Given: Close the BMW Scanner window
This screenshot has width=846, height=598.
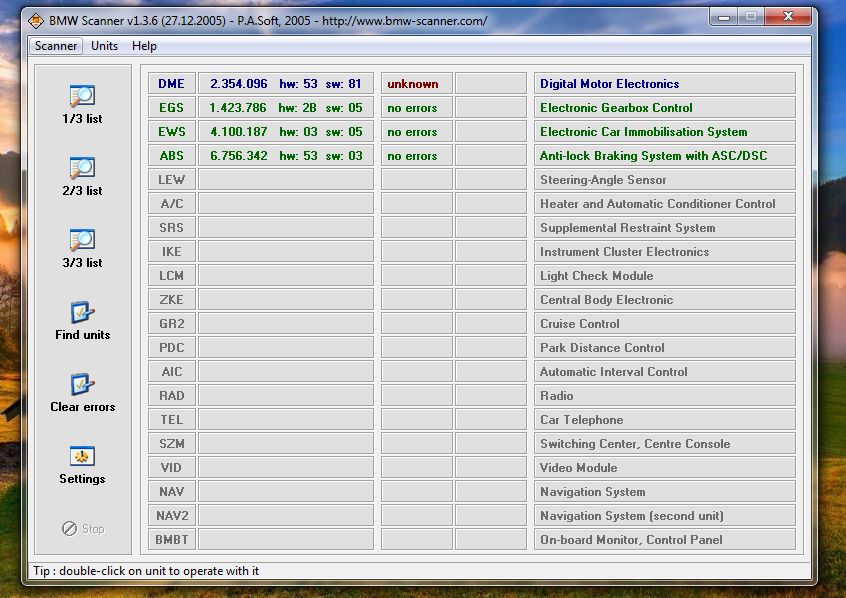Looking at the screenshot, I should [x=788, y=17].
